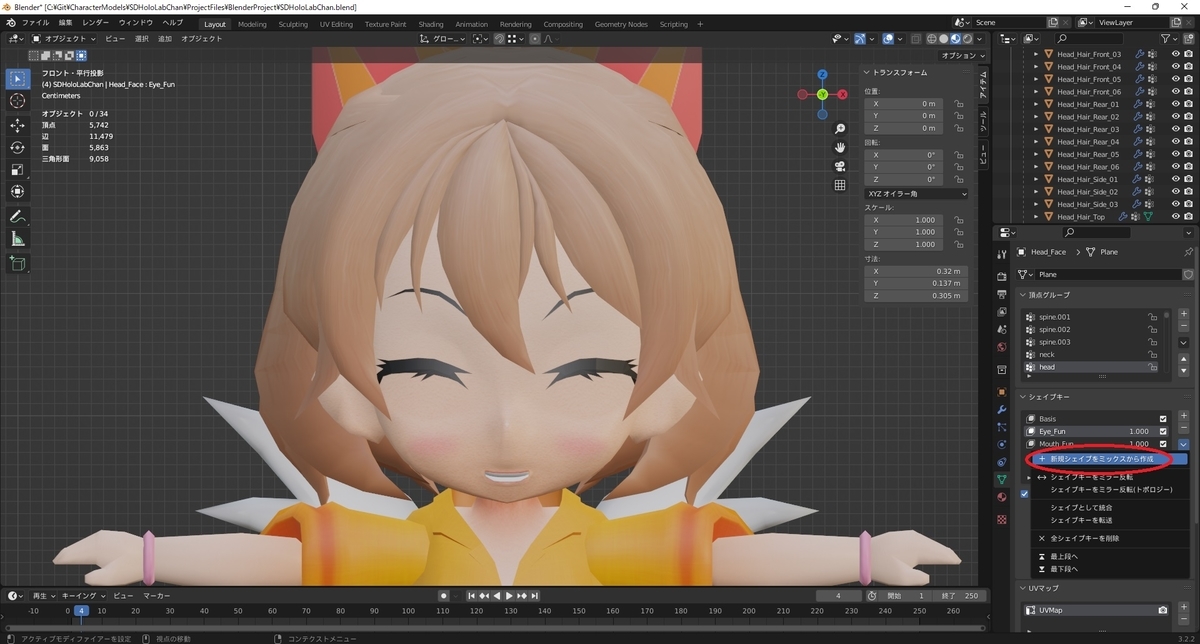Viewport: 1200px width, 644px height.
Task: Select solid viewport shading
Action: [943, 39]
